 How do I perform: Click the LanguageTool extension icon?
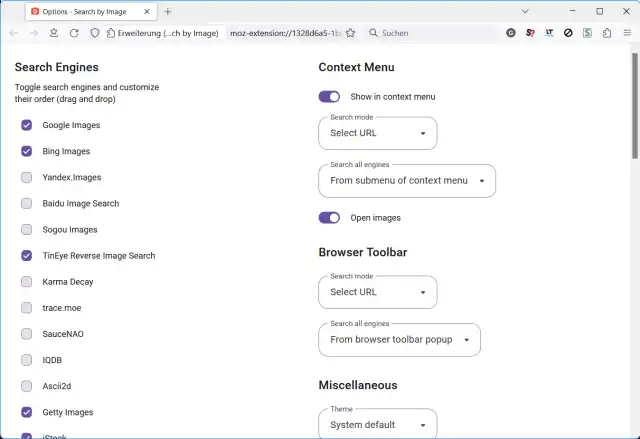[549, 33]
